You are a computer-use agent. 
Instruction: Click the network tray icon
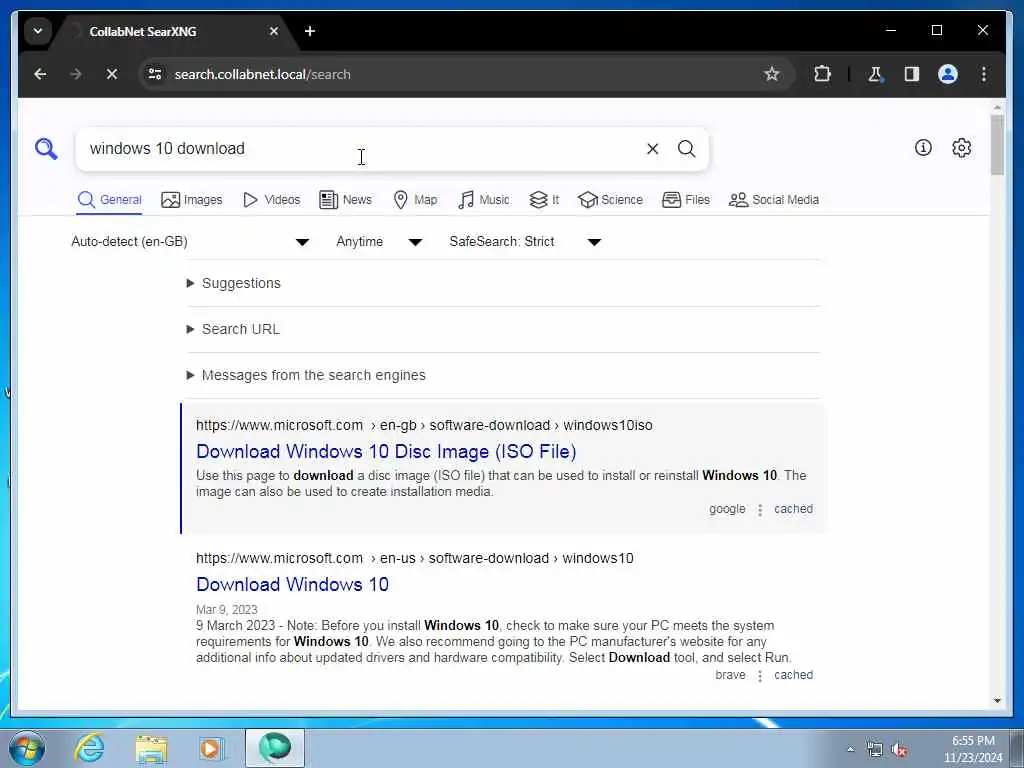874,750
